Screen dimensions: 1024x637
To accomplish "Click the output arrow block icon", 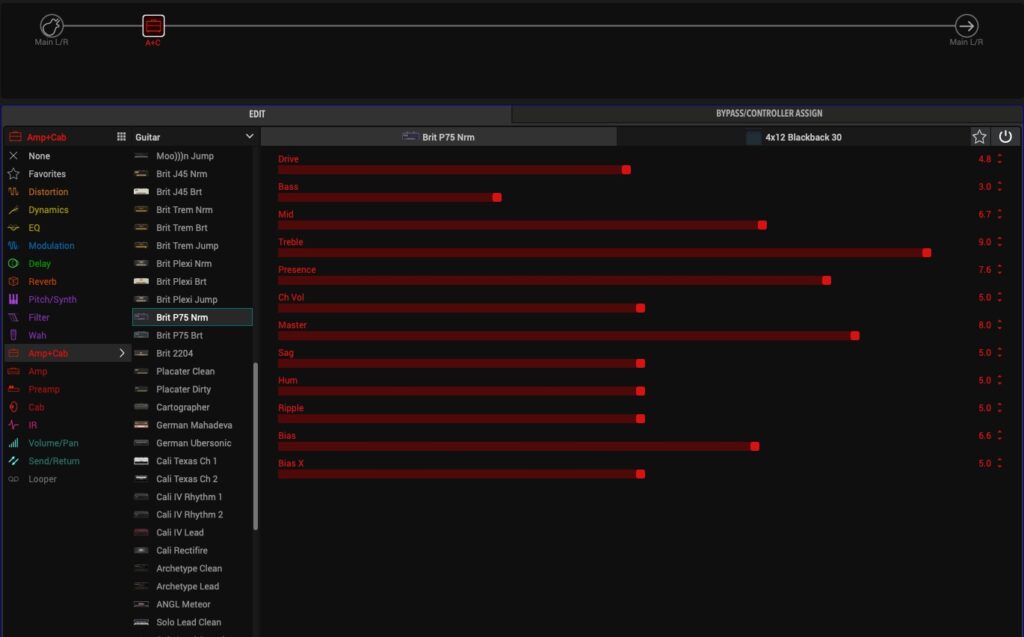I will [x=966, y=26].
